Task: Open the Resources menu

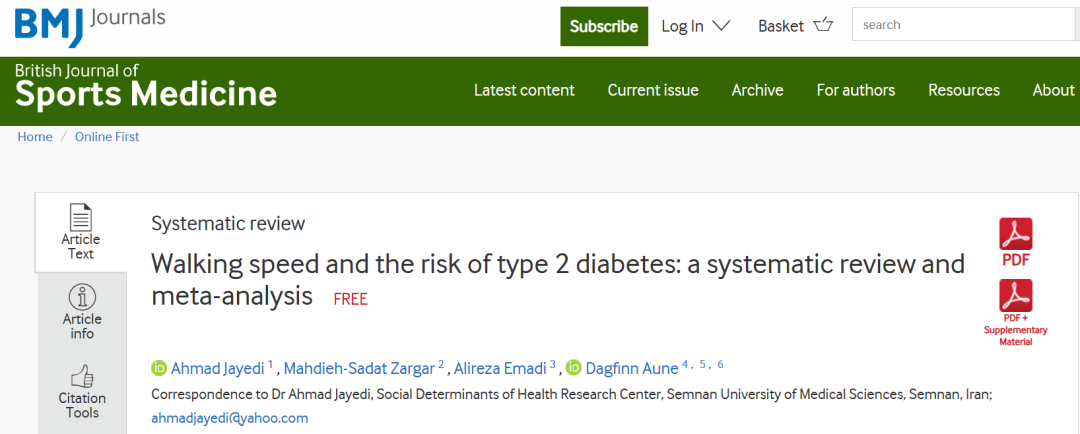Action: (964, 90)
